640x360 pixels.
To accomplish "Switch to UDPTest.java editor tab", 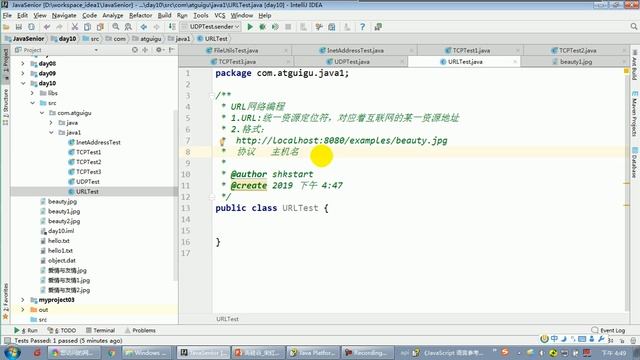I will (x=351, y=62).
